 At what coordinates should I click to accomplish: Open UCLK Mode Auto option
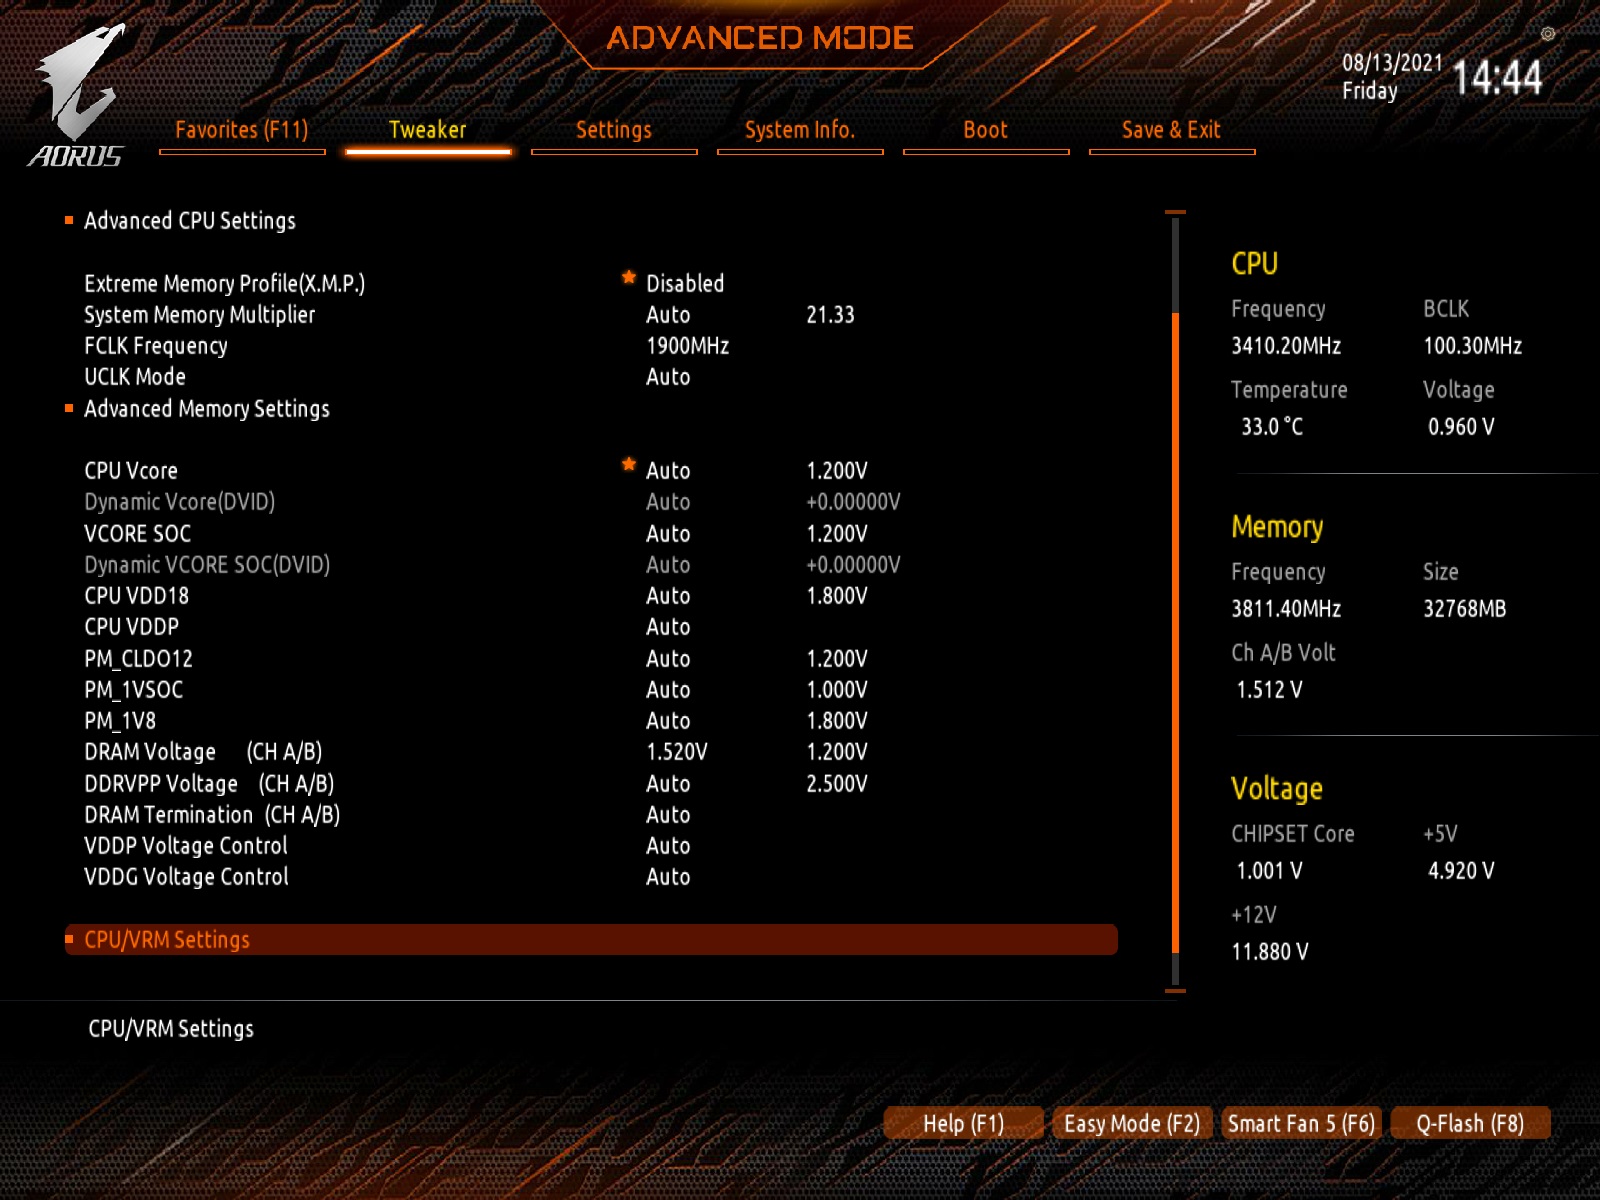(668, 376)
